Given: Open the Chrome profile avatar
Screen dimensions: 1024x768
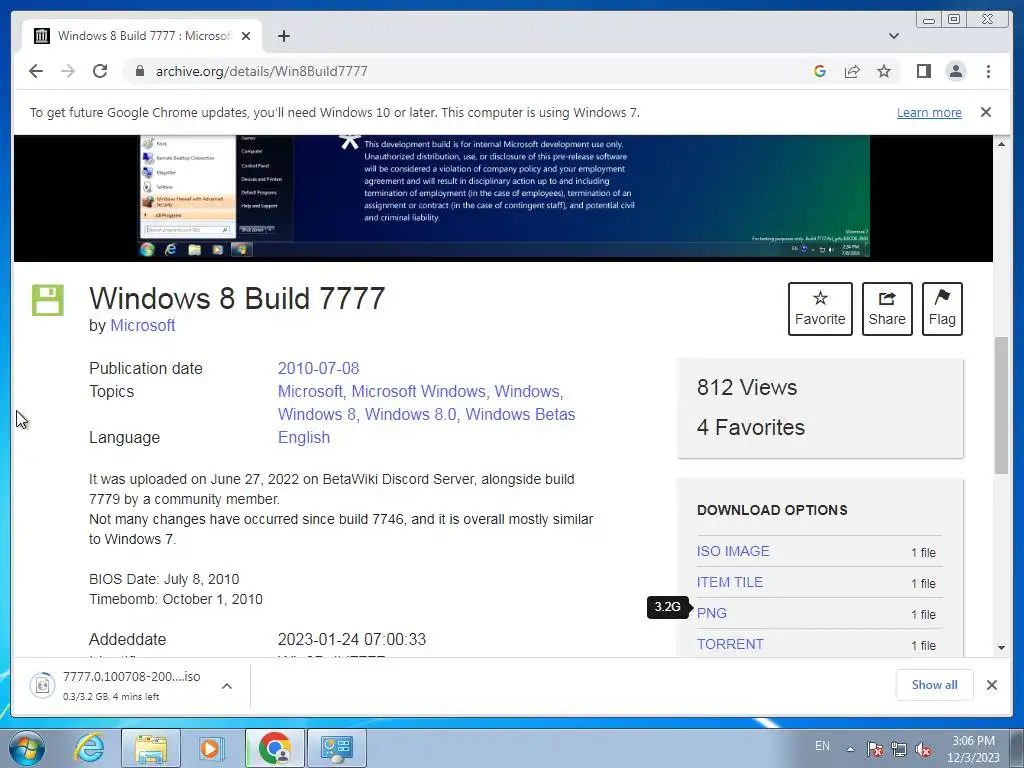Looking at the screenshot, I should pyautogui.click(x=956, y=71).
